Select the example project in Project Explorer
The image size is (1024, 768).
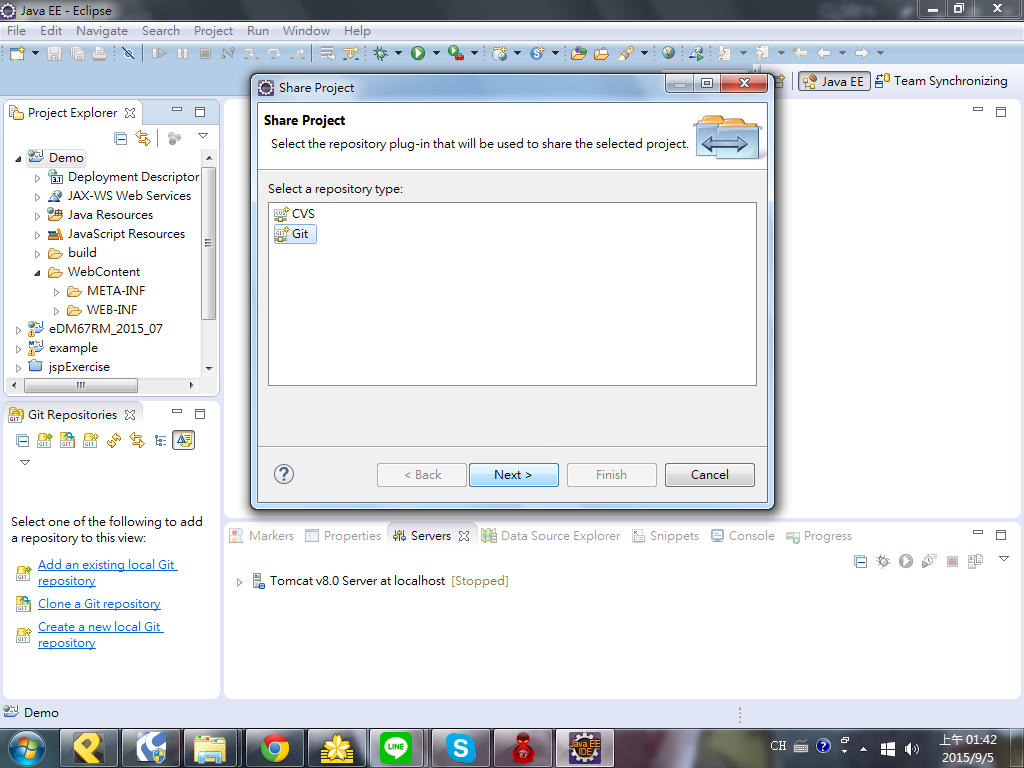(63, 348)
